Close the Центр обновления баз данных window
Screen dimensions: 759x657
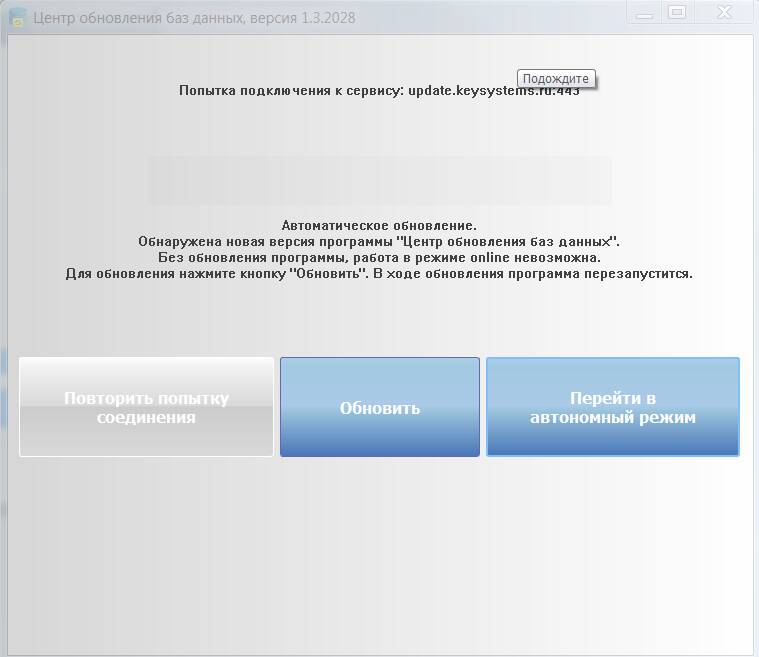click(x=724, y=13)
